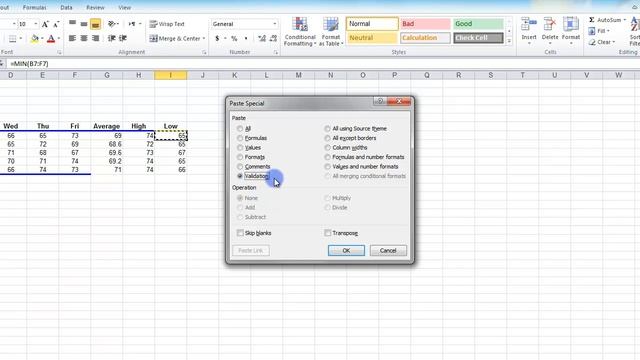Apply accounting dollar number format
This screenshot has width=640, height=360.
pyautogui.click(x=217, y=38)
